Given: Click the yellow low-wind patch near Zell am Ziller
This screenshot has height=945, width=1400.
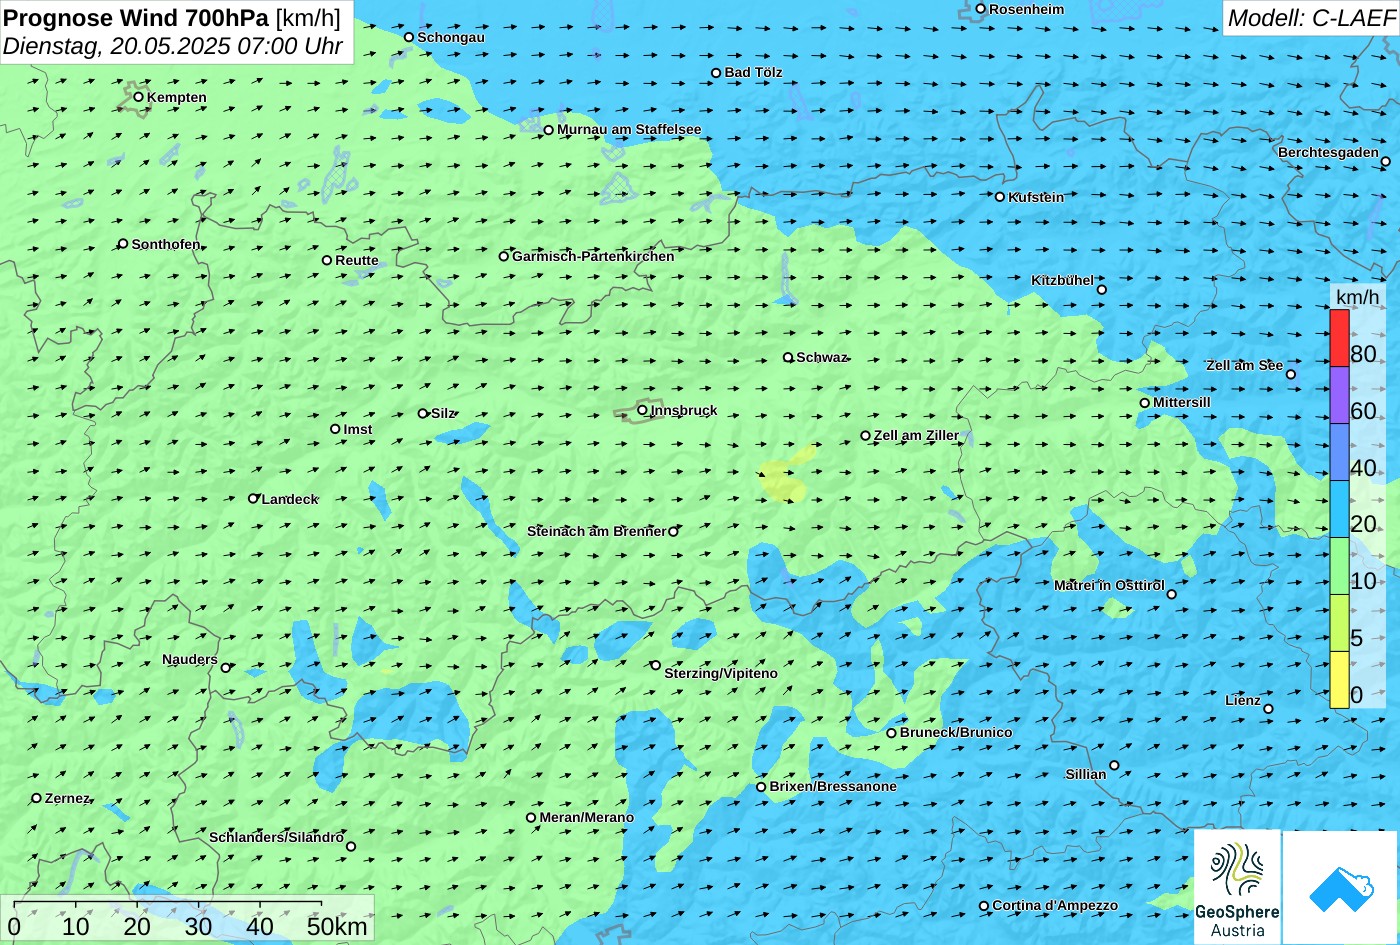Looking at the screenshot, I should 784,476.
